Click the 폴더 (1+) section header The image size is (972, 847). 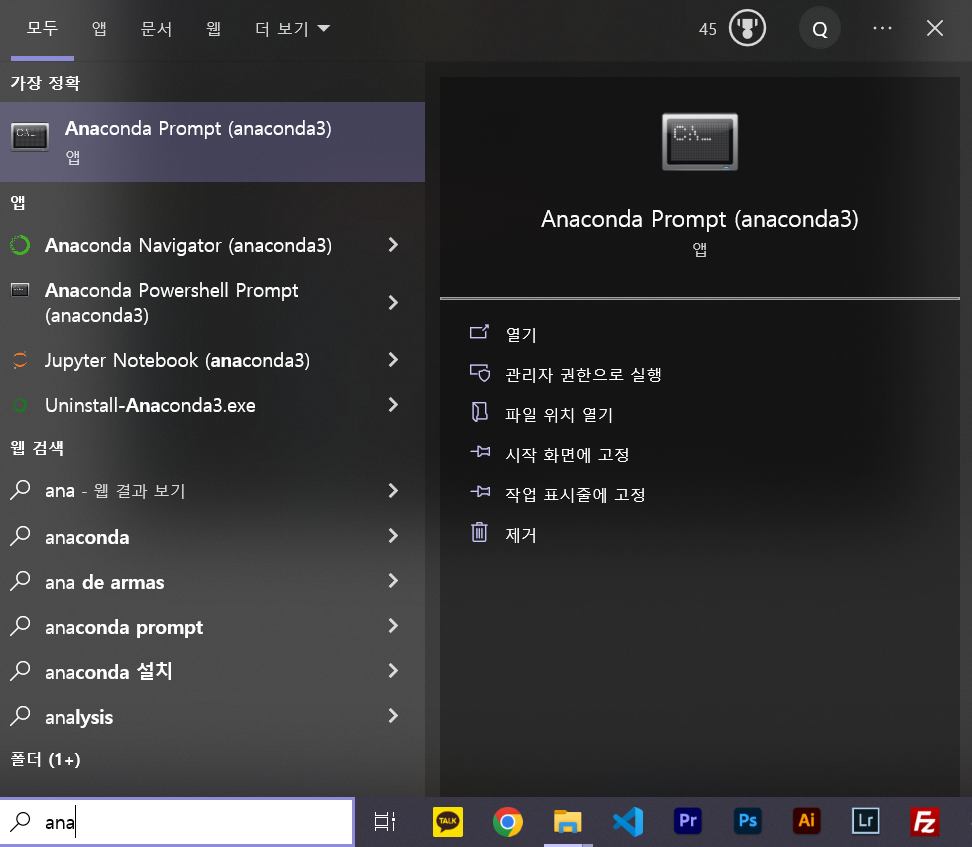coord(45,760)
